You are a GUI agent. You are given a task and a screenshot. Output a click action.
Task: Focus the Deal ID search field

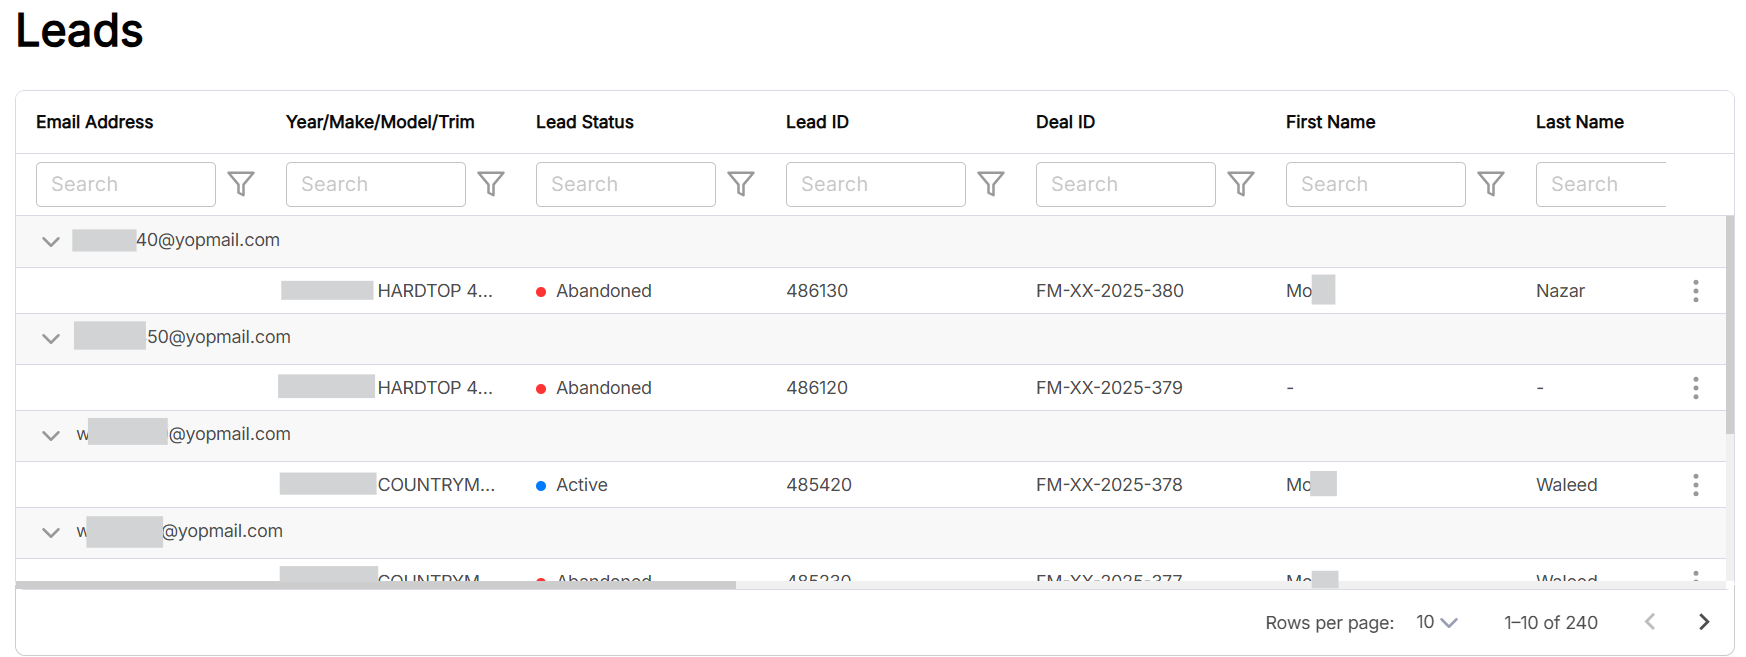(1126, 184)
